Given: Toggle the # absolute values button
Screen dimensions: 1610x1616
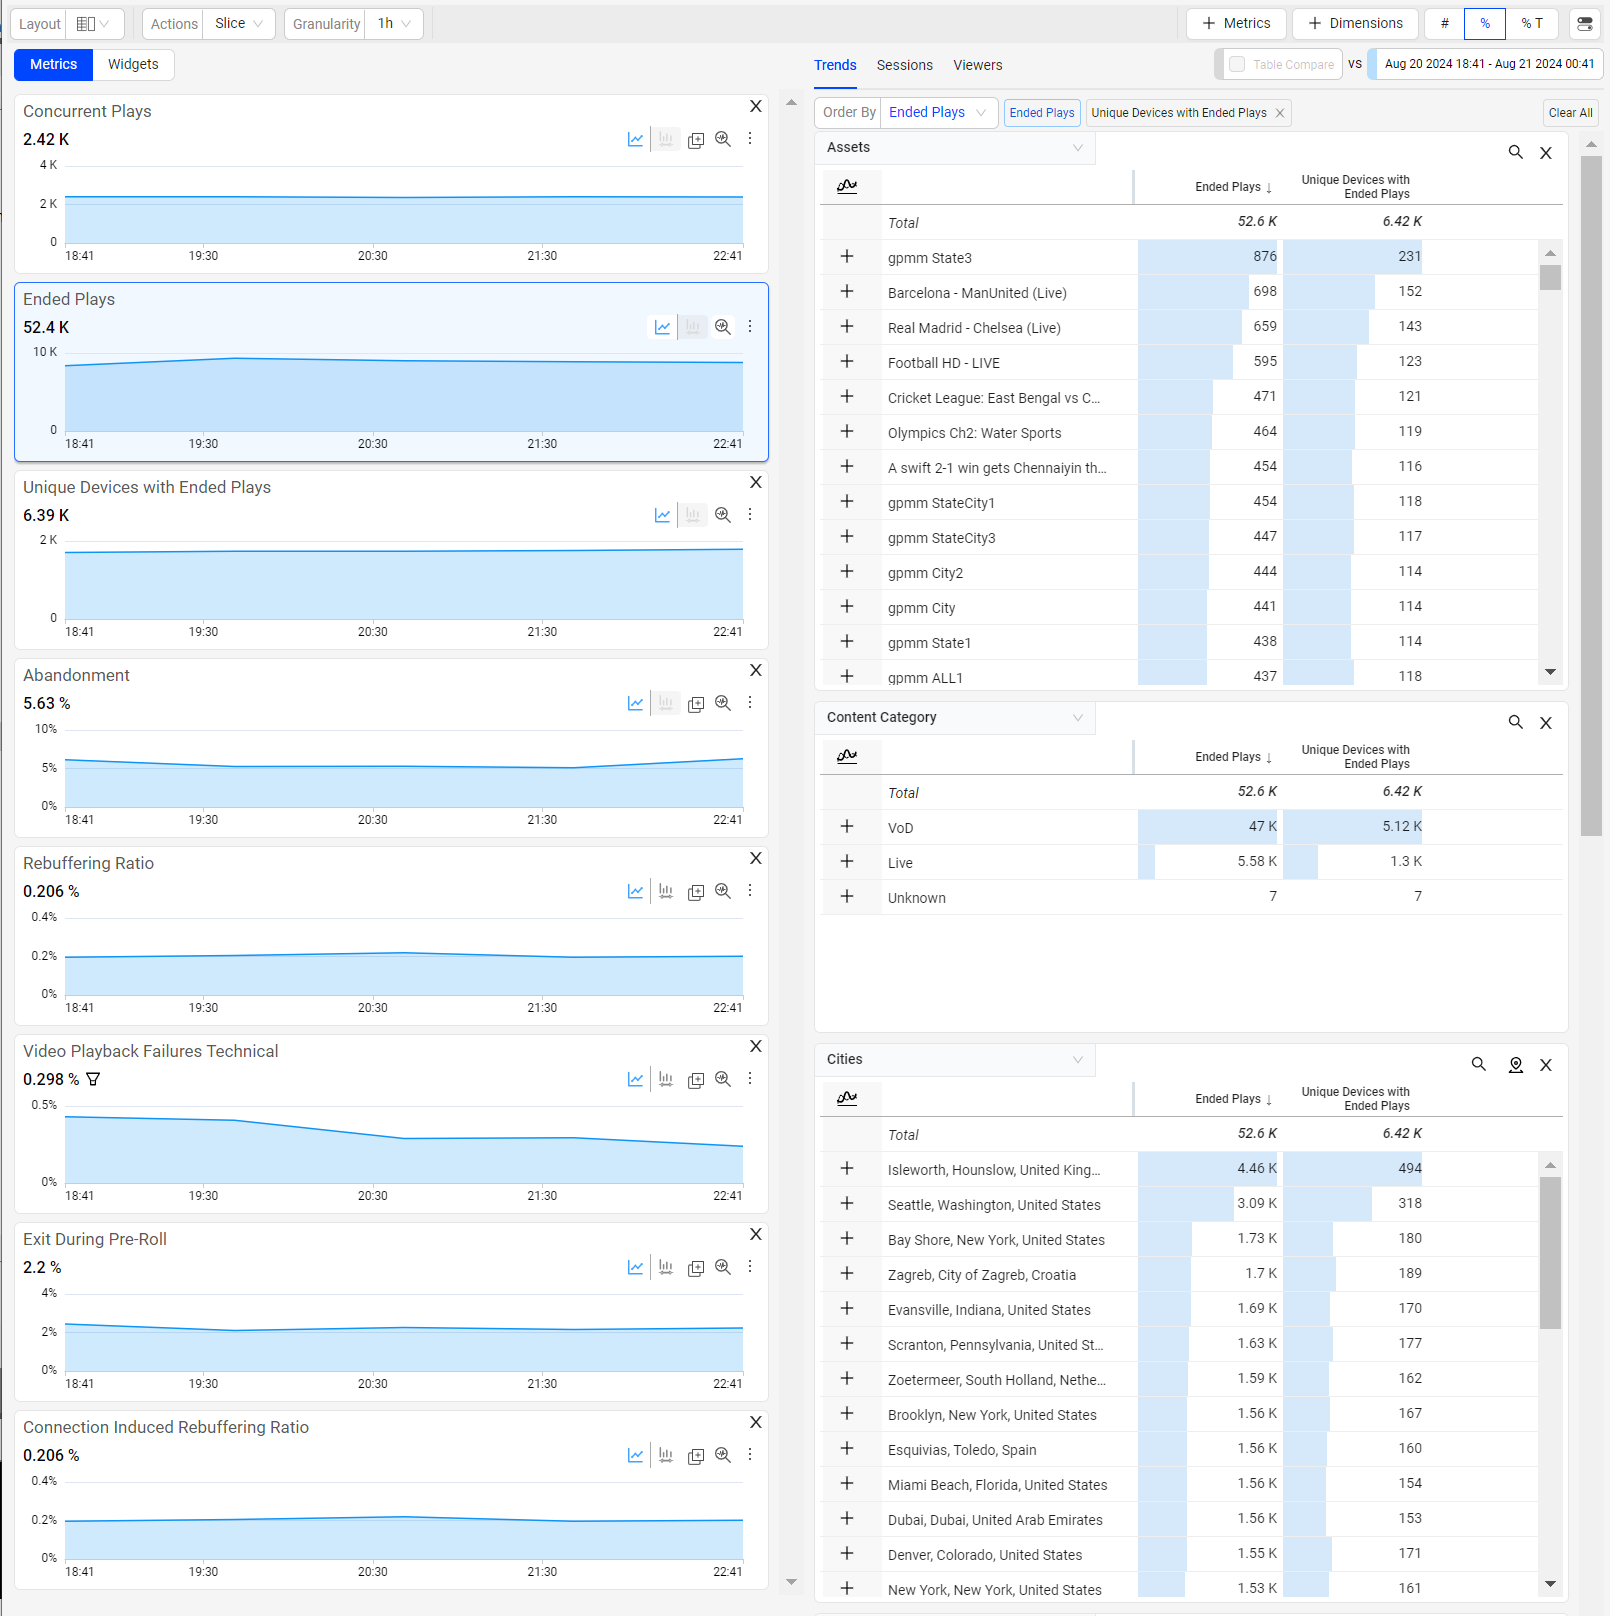Looking at the screenshot, I should tap(1444, 24).
